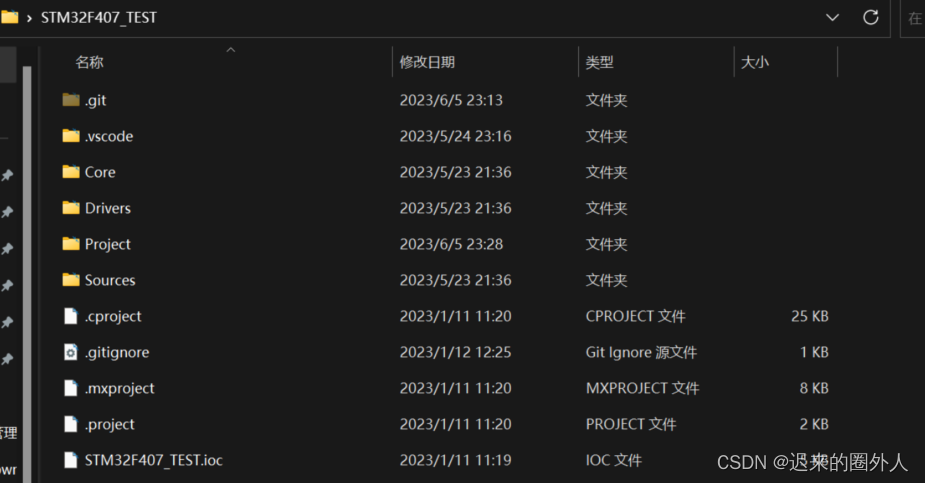Click the breadcrumb chevron before STM32F407_TEST
This screenshot has height=483, width=925.
tap(29, 18)
